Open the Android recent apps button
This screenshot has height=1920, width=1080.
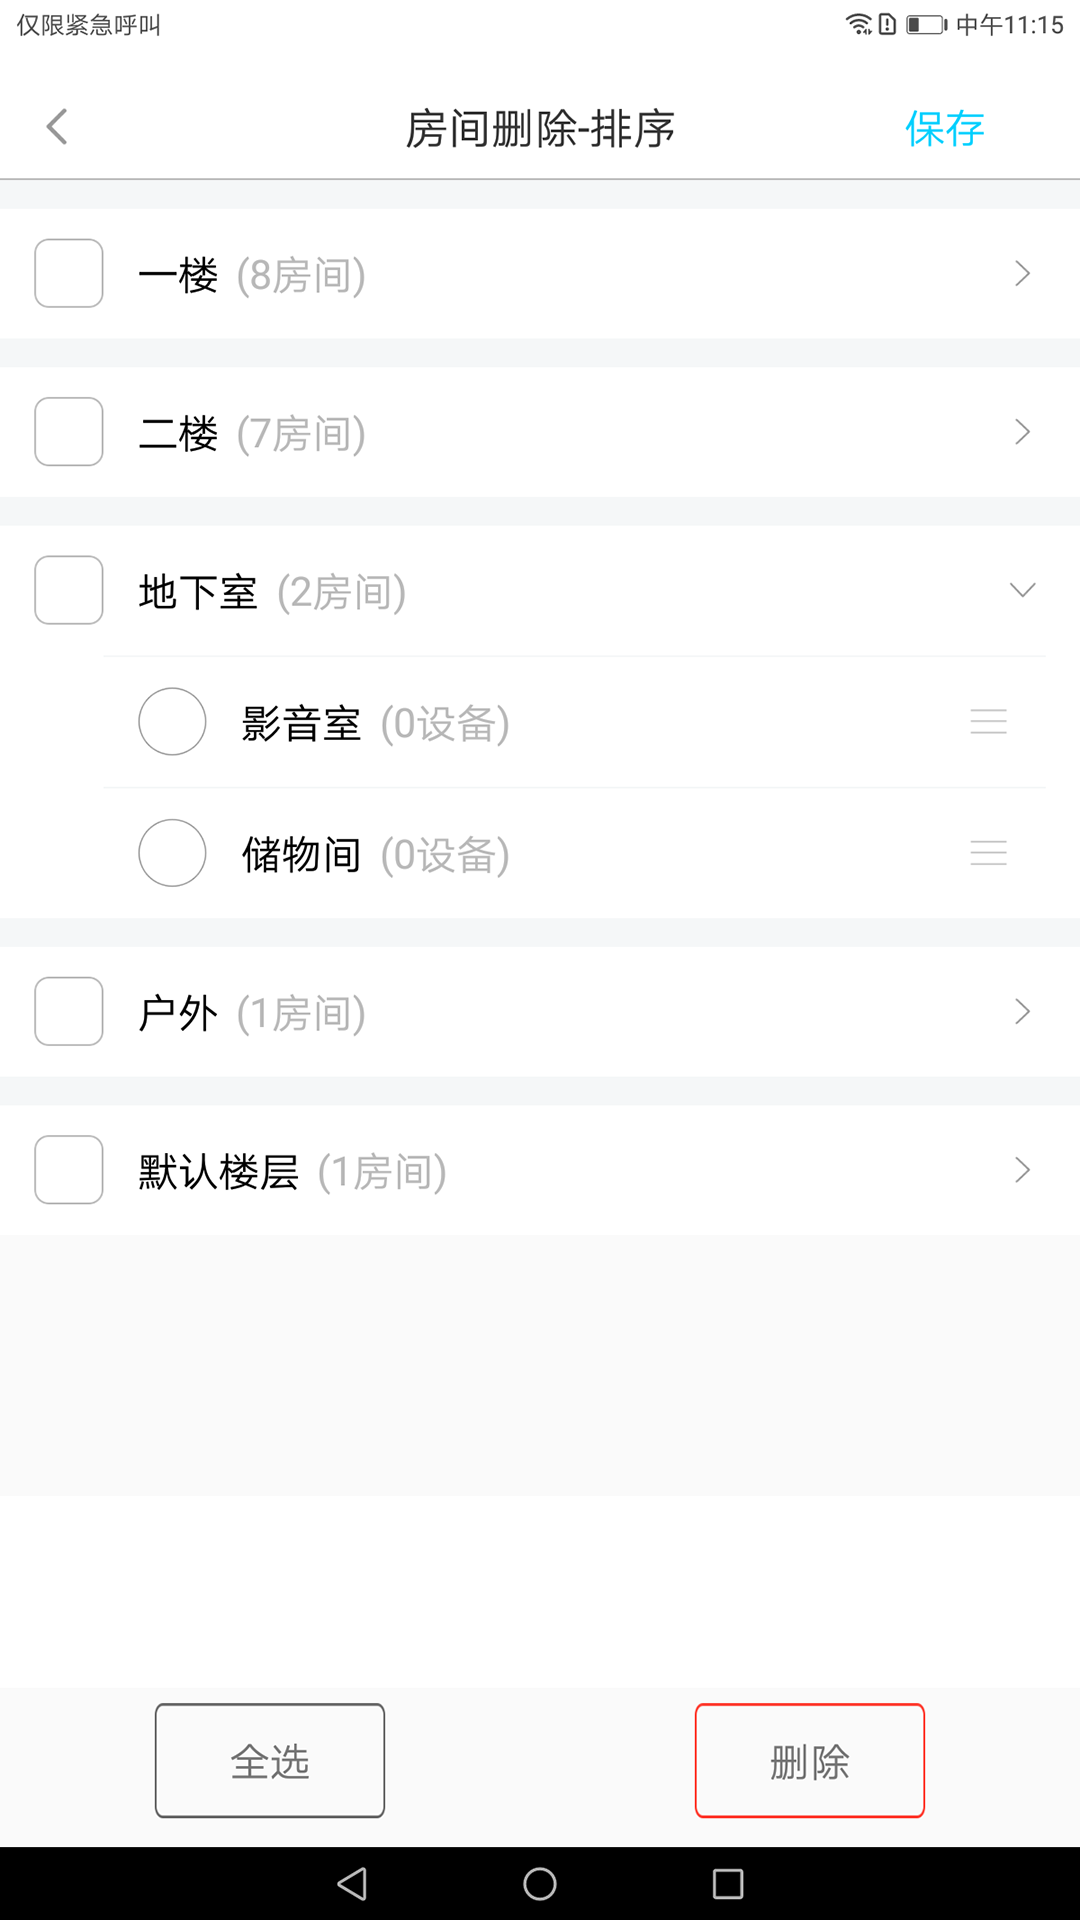tap(727, 1884)
